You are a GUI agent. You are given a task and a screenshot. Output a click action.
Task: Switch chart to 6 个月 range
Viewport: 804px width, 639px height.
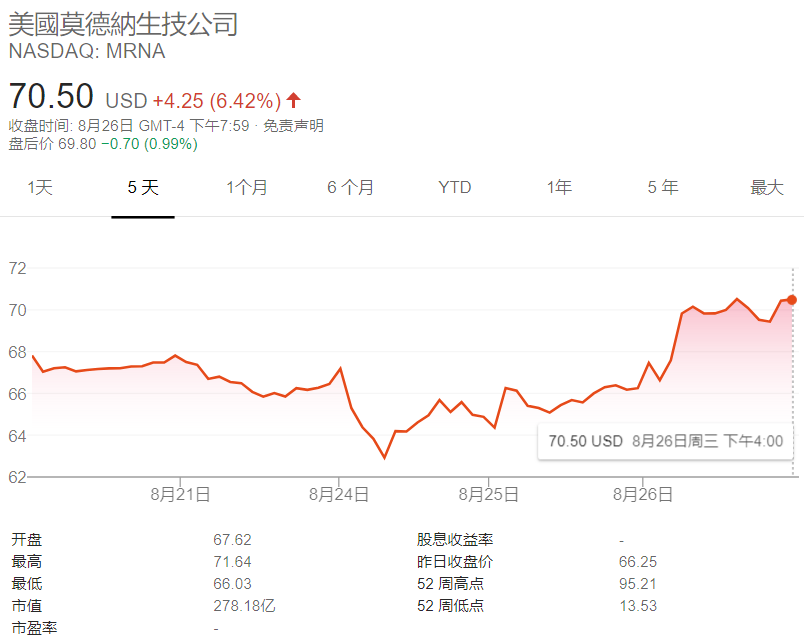tap(351, 187)
